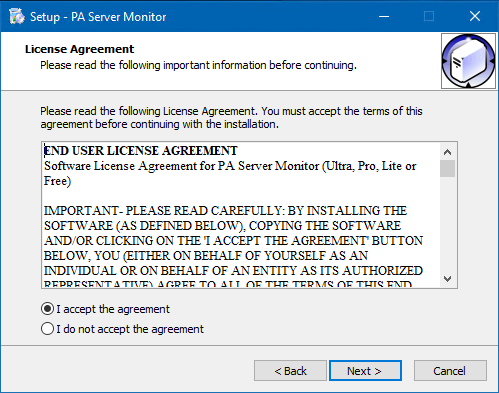Click the 'IMPORTANT- PLEASE READ CAREFULLY' line
The image size is (499, 393).
pos(225,211)
